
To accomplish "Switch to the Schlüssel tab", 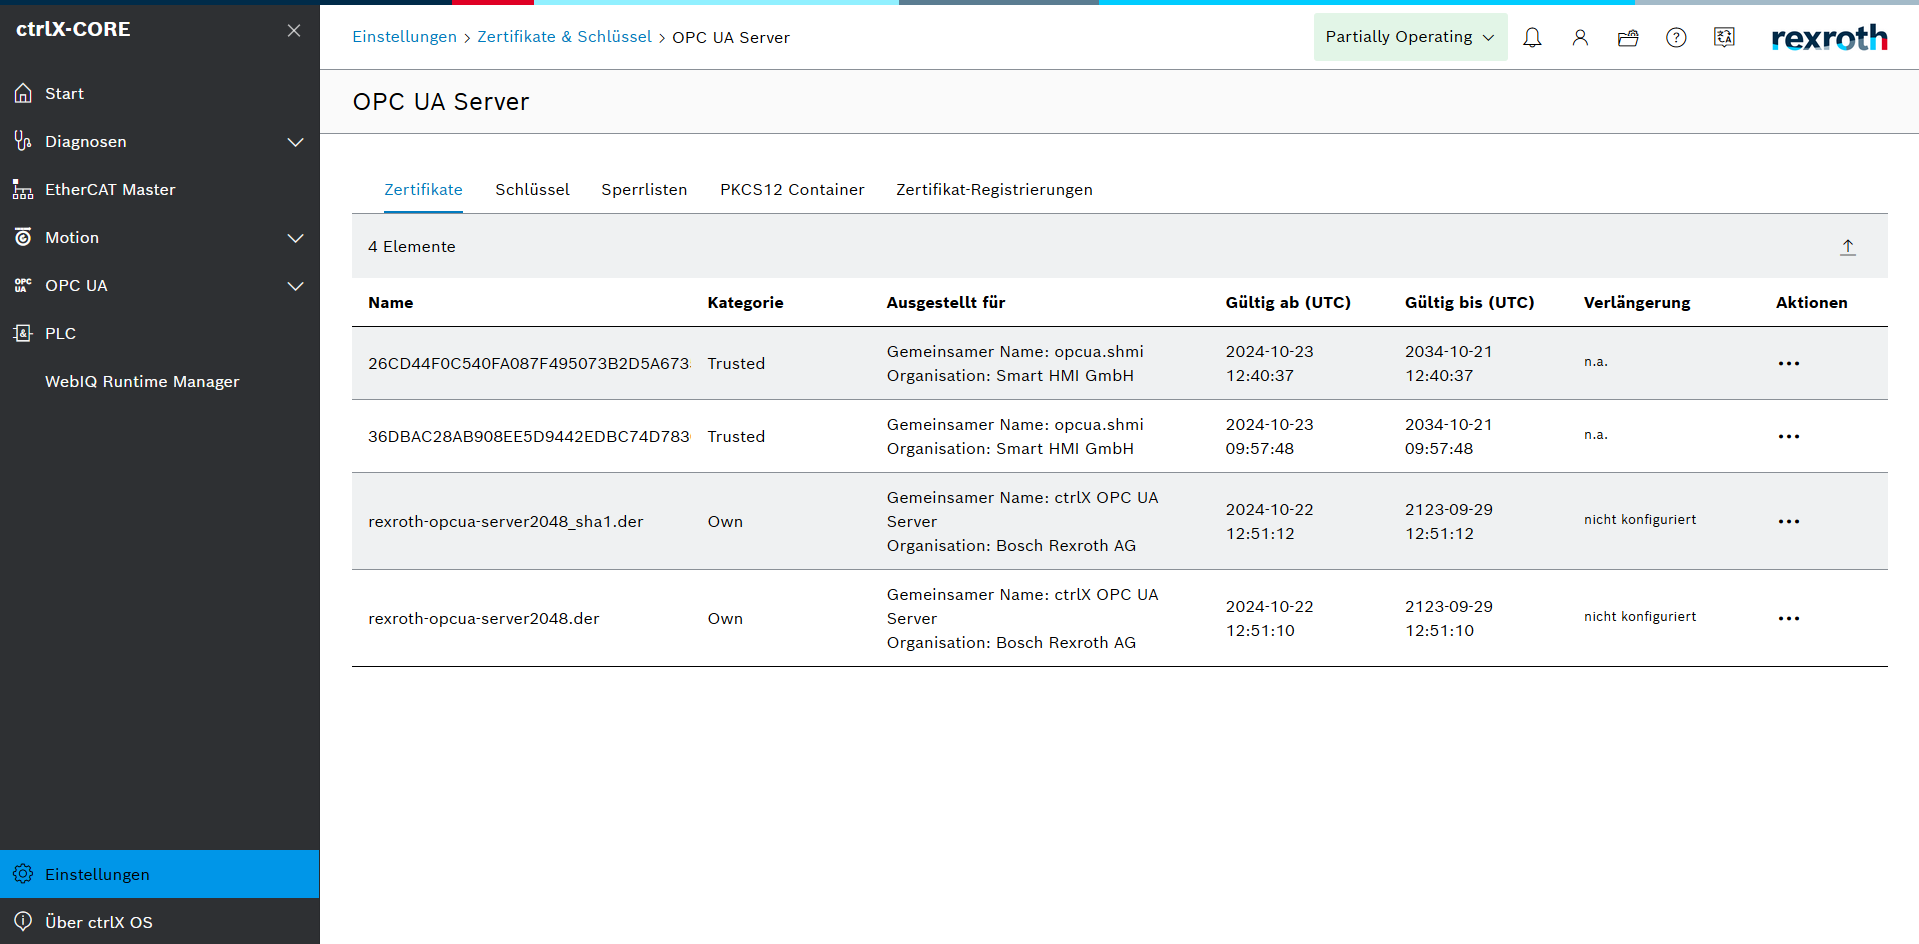I will [x=532, y=190].
